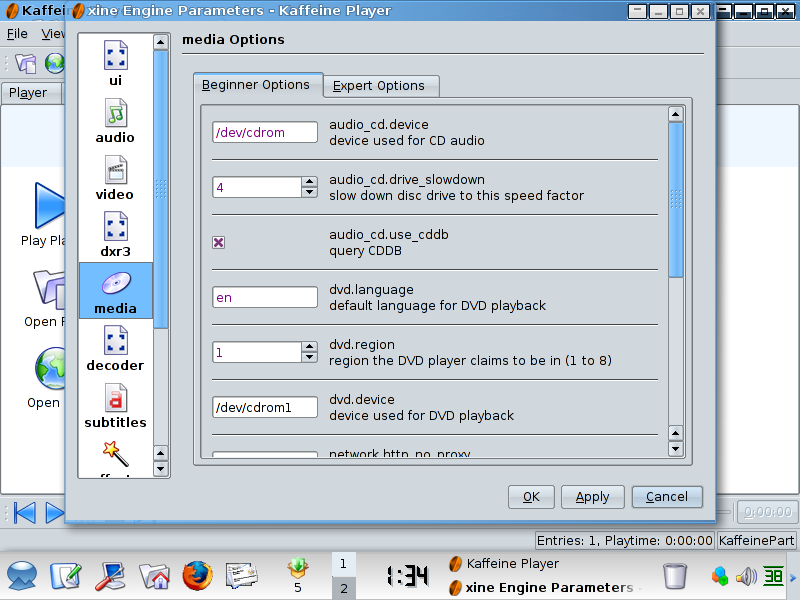Click the Cancel button
Screen dimensions: 800x600
click(x=667, y=497)
